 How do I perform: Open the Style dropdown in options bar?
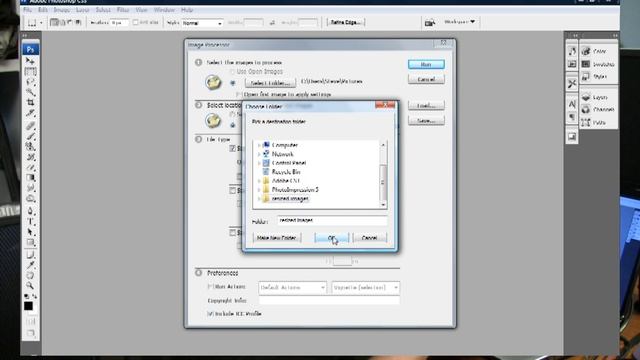click(202, 23)
